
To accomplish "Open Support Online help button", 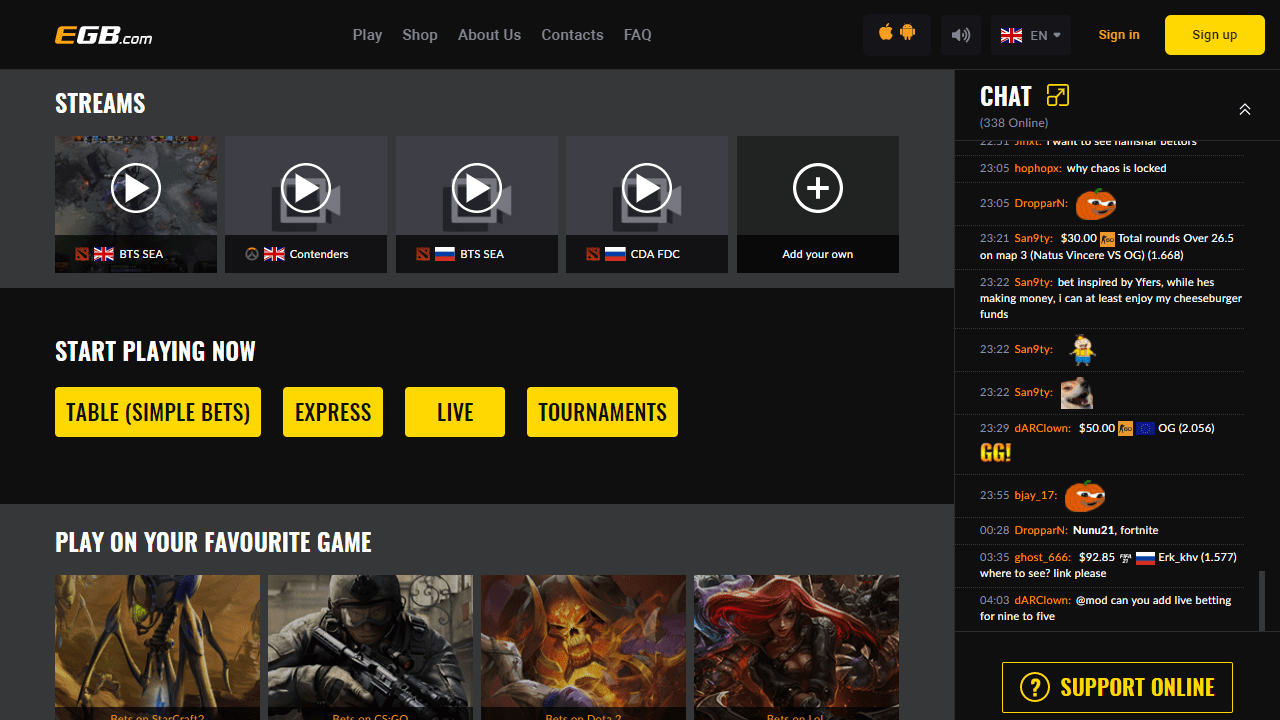I will (x=1117, y=687).
